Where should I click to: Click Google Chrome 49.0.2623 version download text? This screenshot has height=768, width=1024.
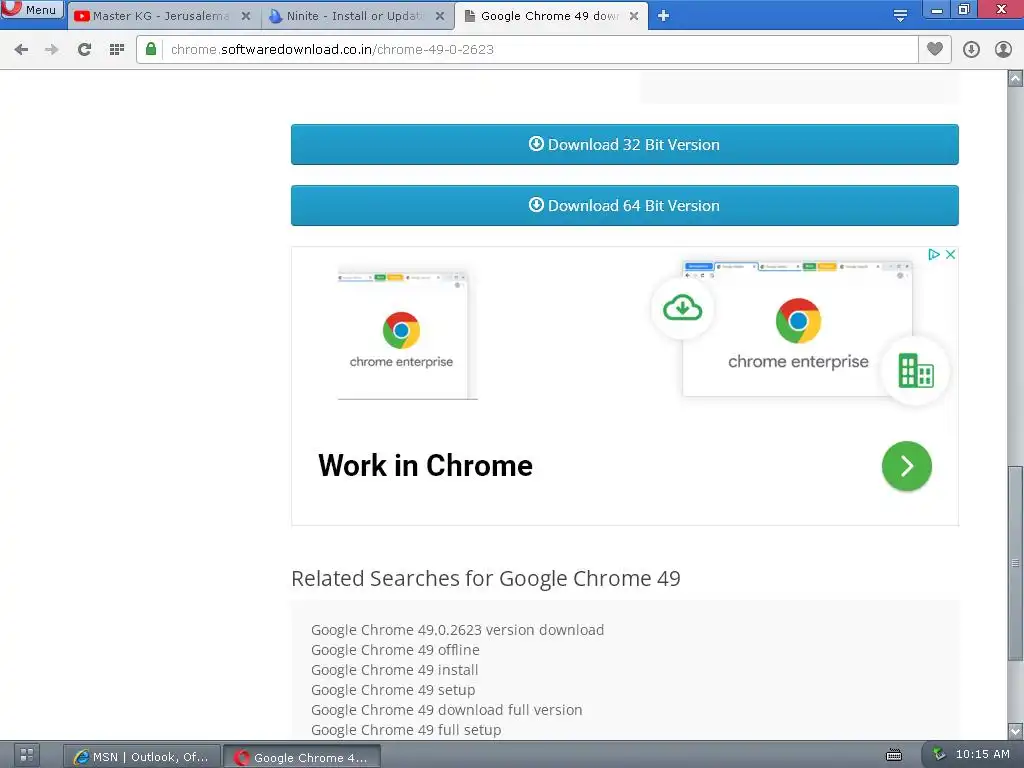coord(457,630)
